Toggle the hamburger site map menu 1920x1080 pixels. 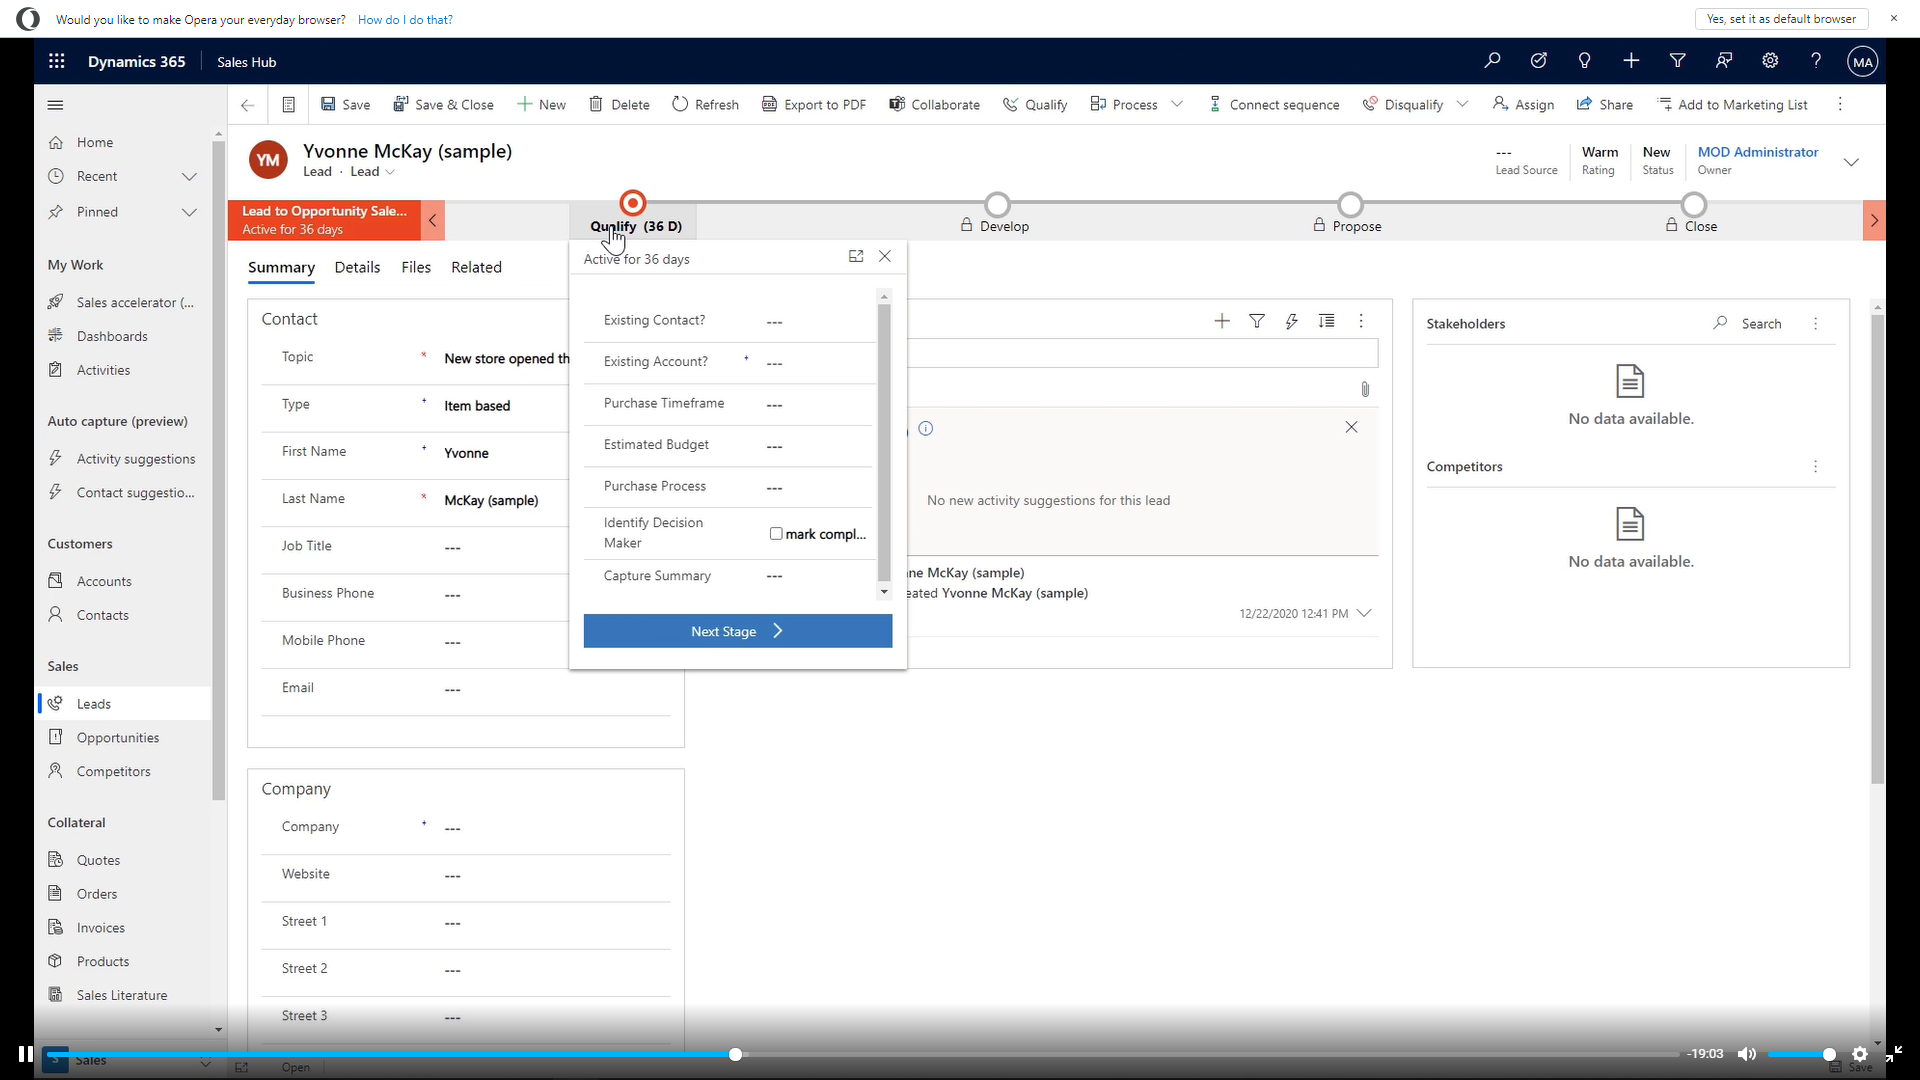point(56,105)
